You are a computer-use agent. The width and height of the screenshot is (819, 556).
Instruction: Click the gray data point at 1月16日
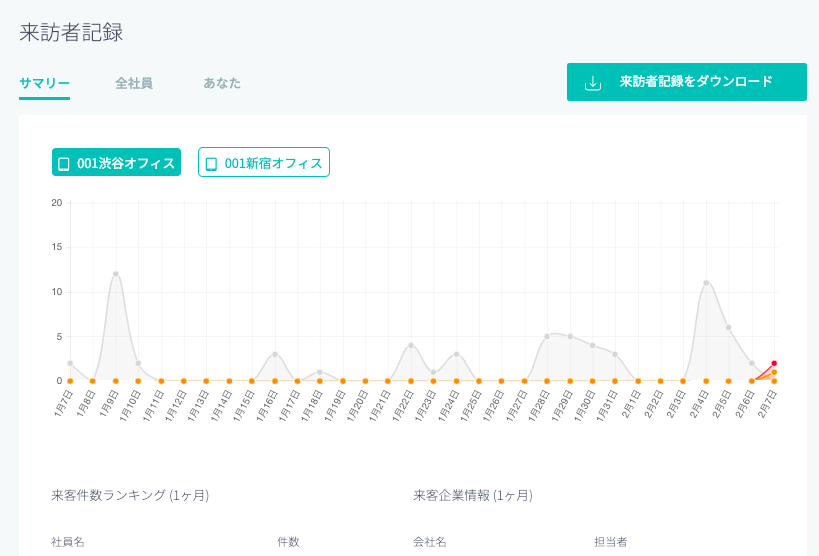point(275,354)
